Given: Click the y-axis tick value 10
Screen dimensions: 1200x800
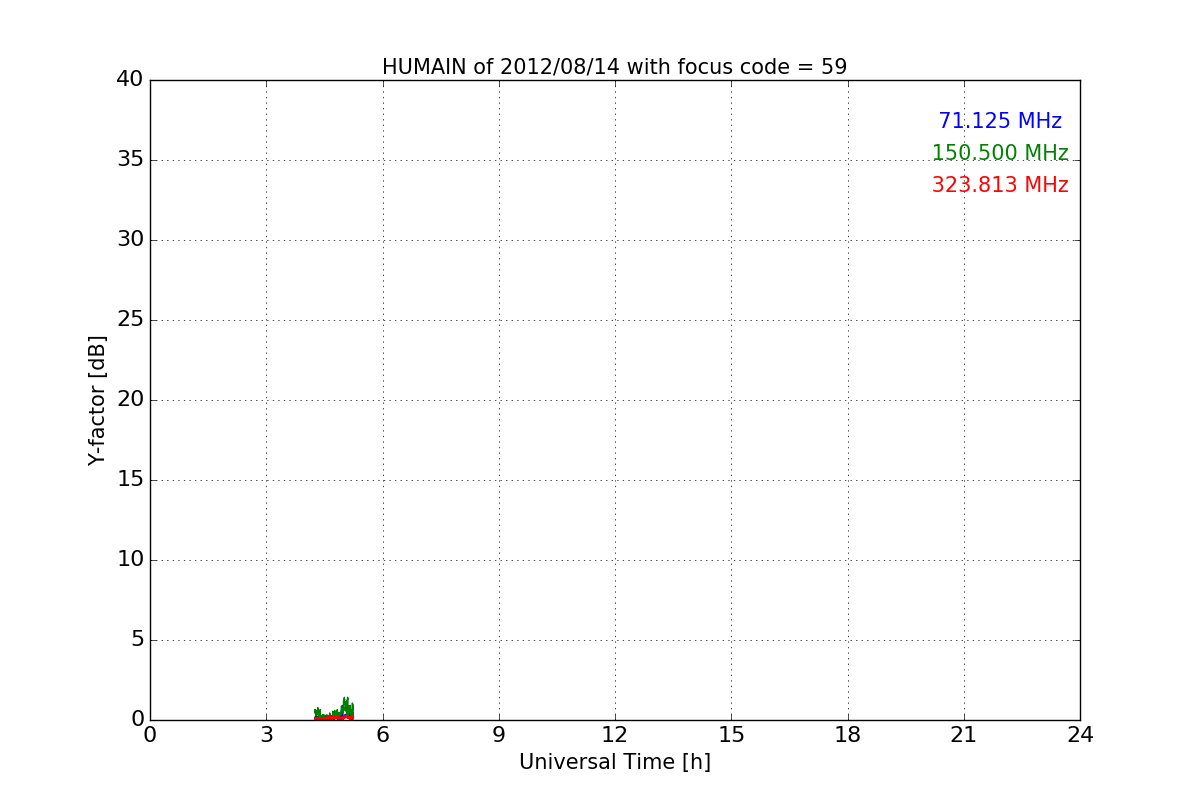Looking at the screenshot, I should coord(130,560).
